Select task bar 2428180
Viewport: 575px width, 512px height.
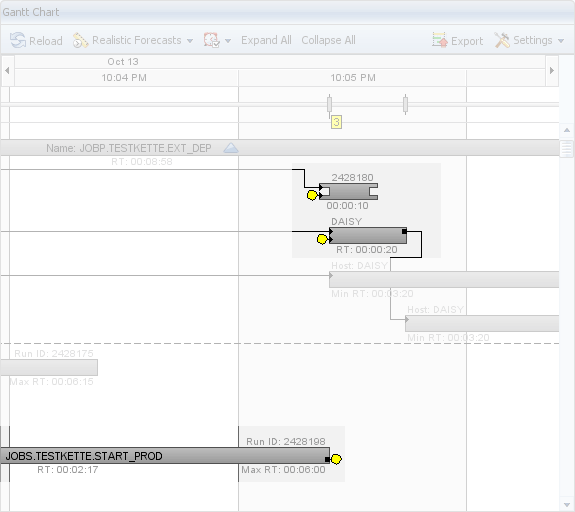pos(349,191)
